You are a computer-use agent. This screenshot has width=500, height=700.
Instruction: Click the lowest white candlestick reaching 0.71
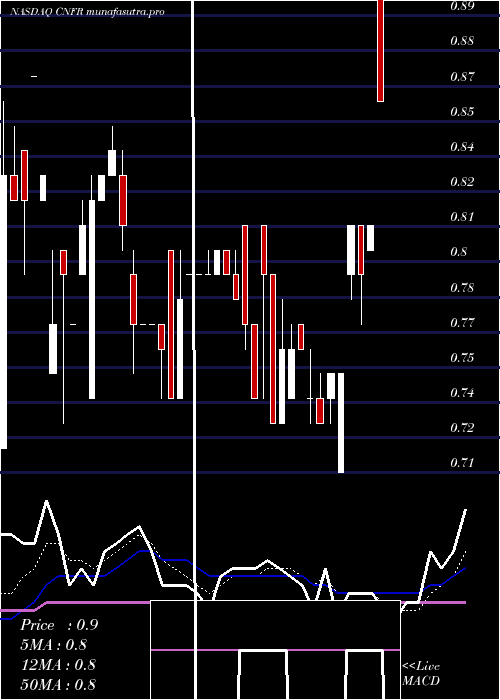click(341, 422)
